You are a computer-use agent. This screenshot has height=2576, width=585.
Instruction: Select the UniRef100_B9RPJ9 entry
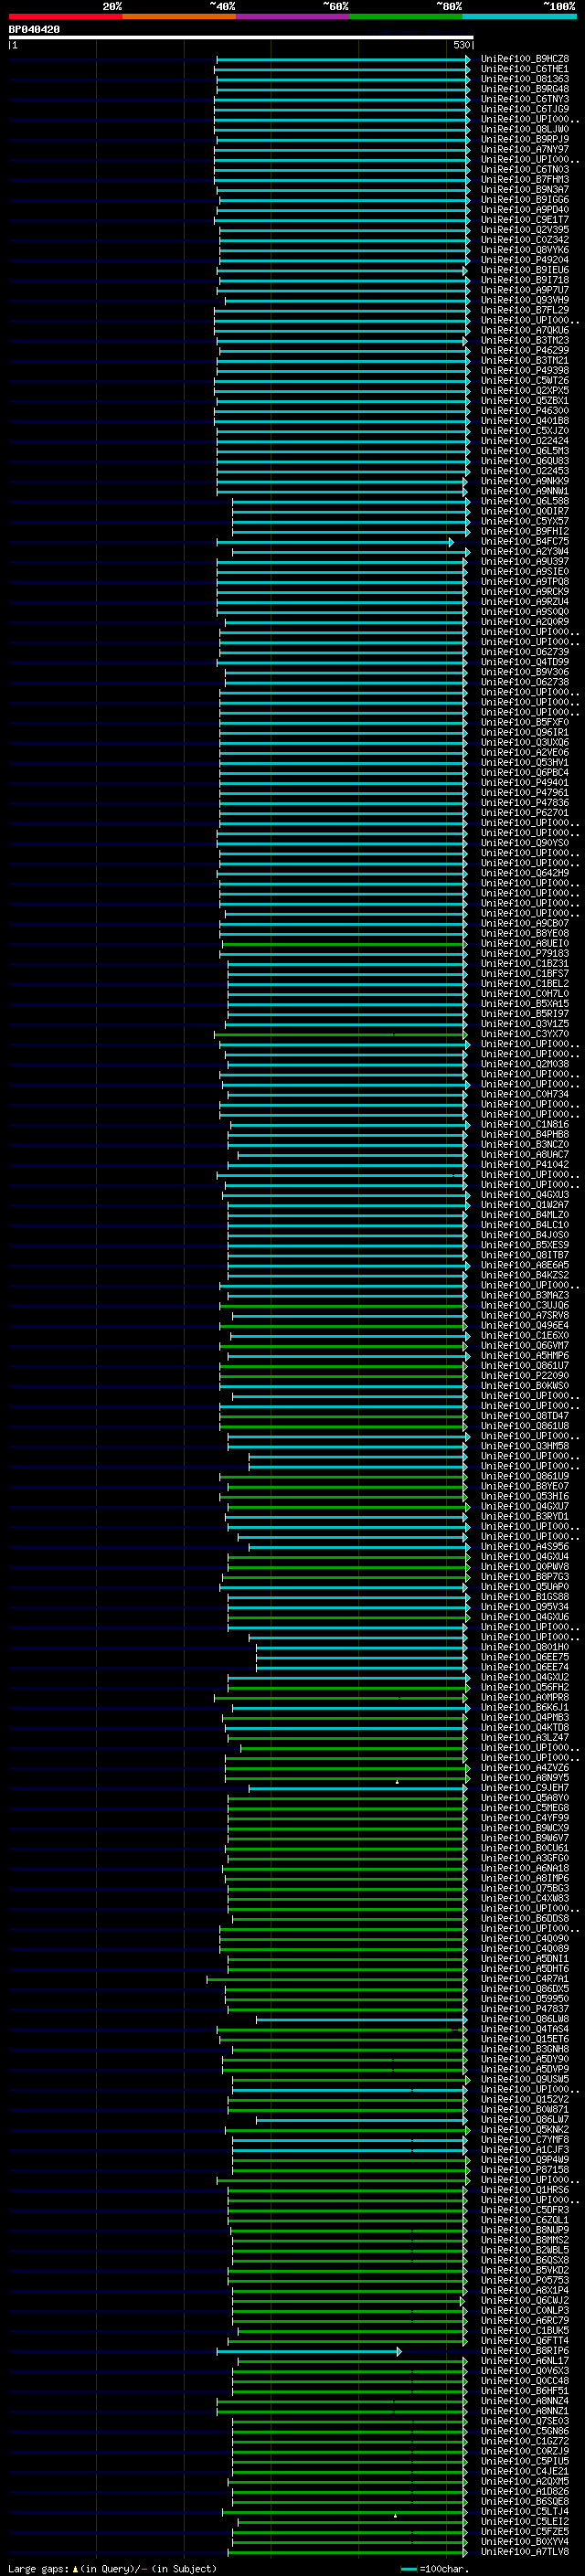click(x=524, y=139)
